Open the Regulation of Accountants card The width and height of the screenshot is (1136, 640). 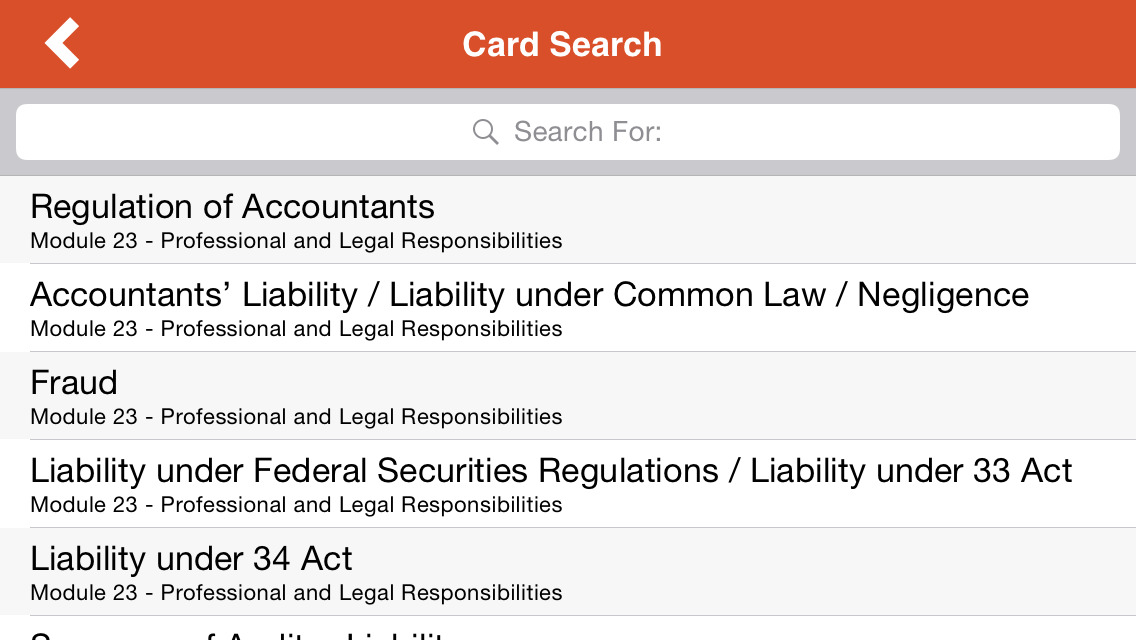tap(232, 207)
